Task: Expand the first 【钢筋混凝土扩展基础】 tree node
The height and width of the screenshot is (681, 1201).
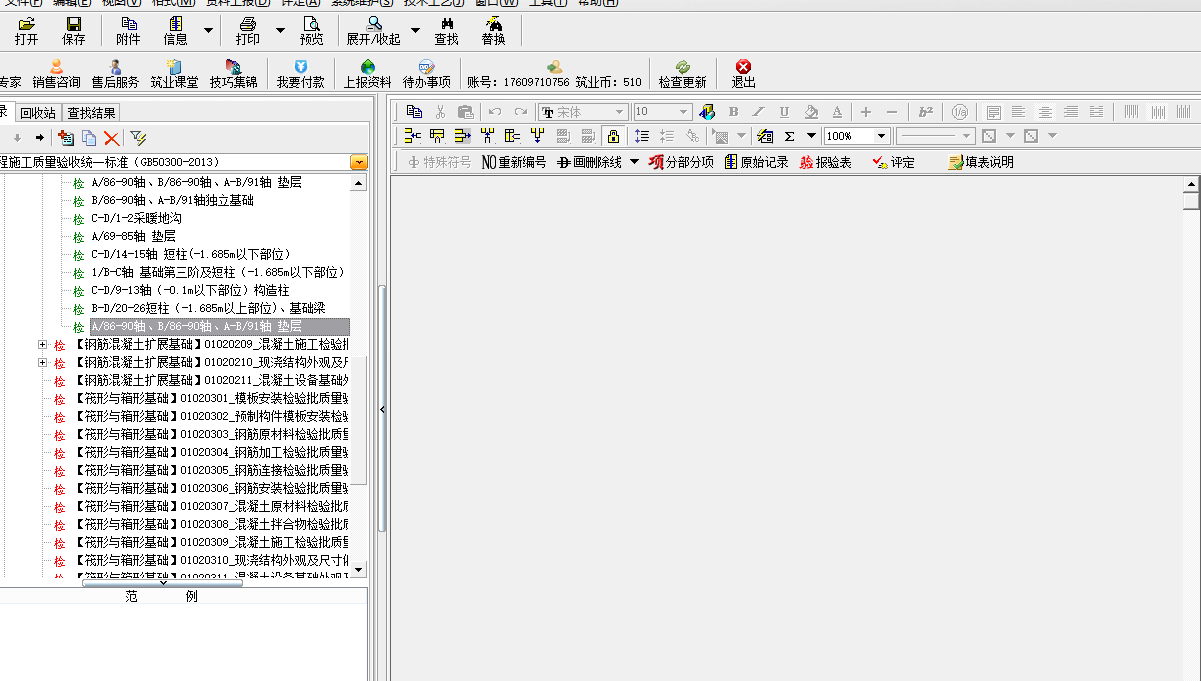Action: pos(41,344)
